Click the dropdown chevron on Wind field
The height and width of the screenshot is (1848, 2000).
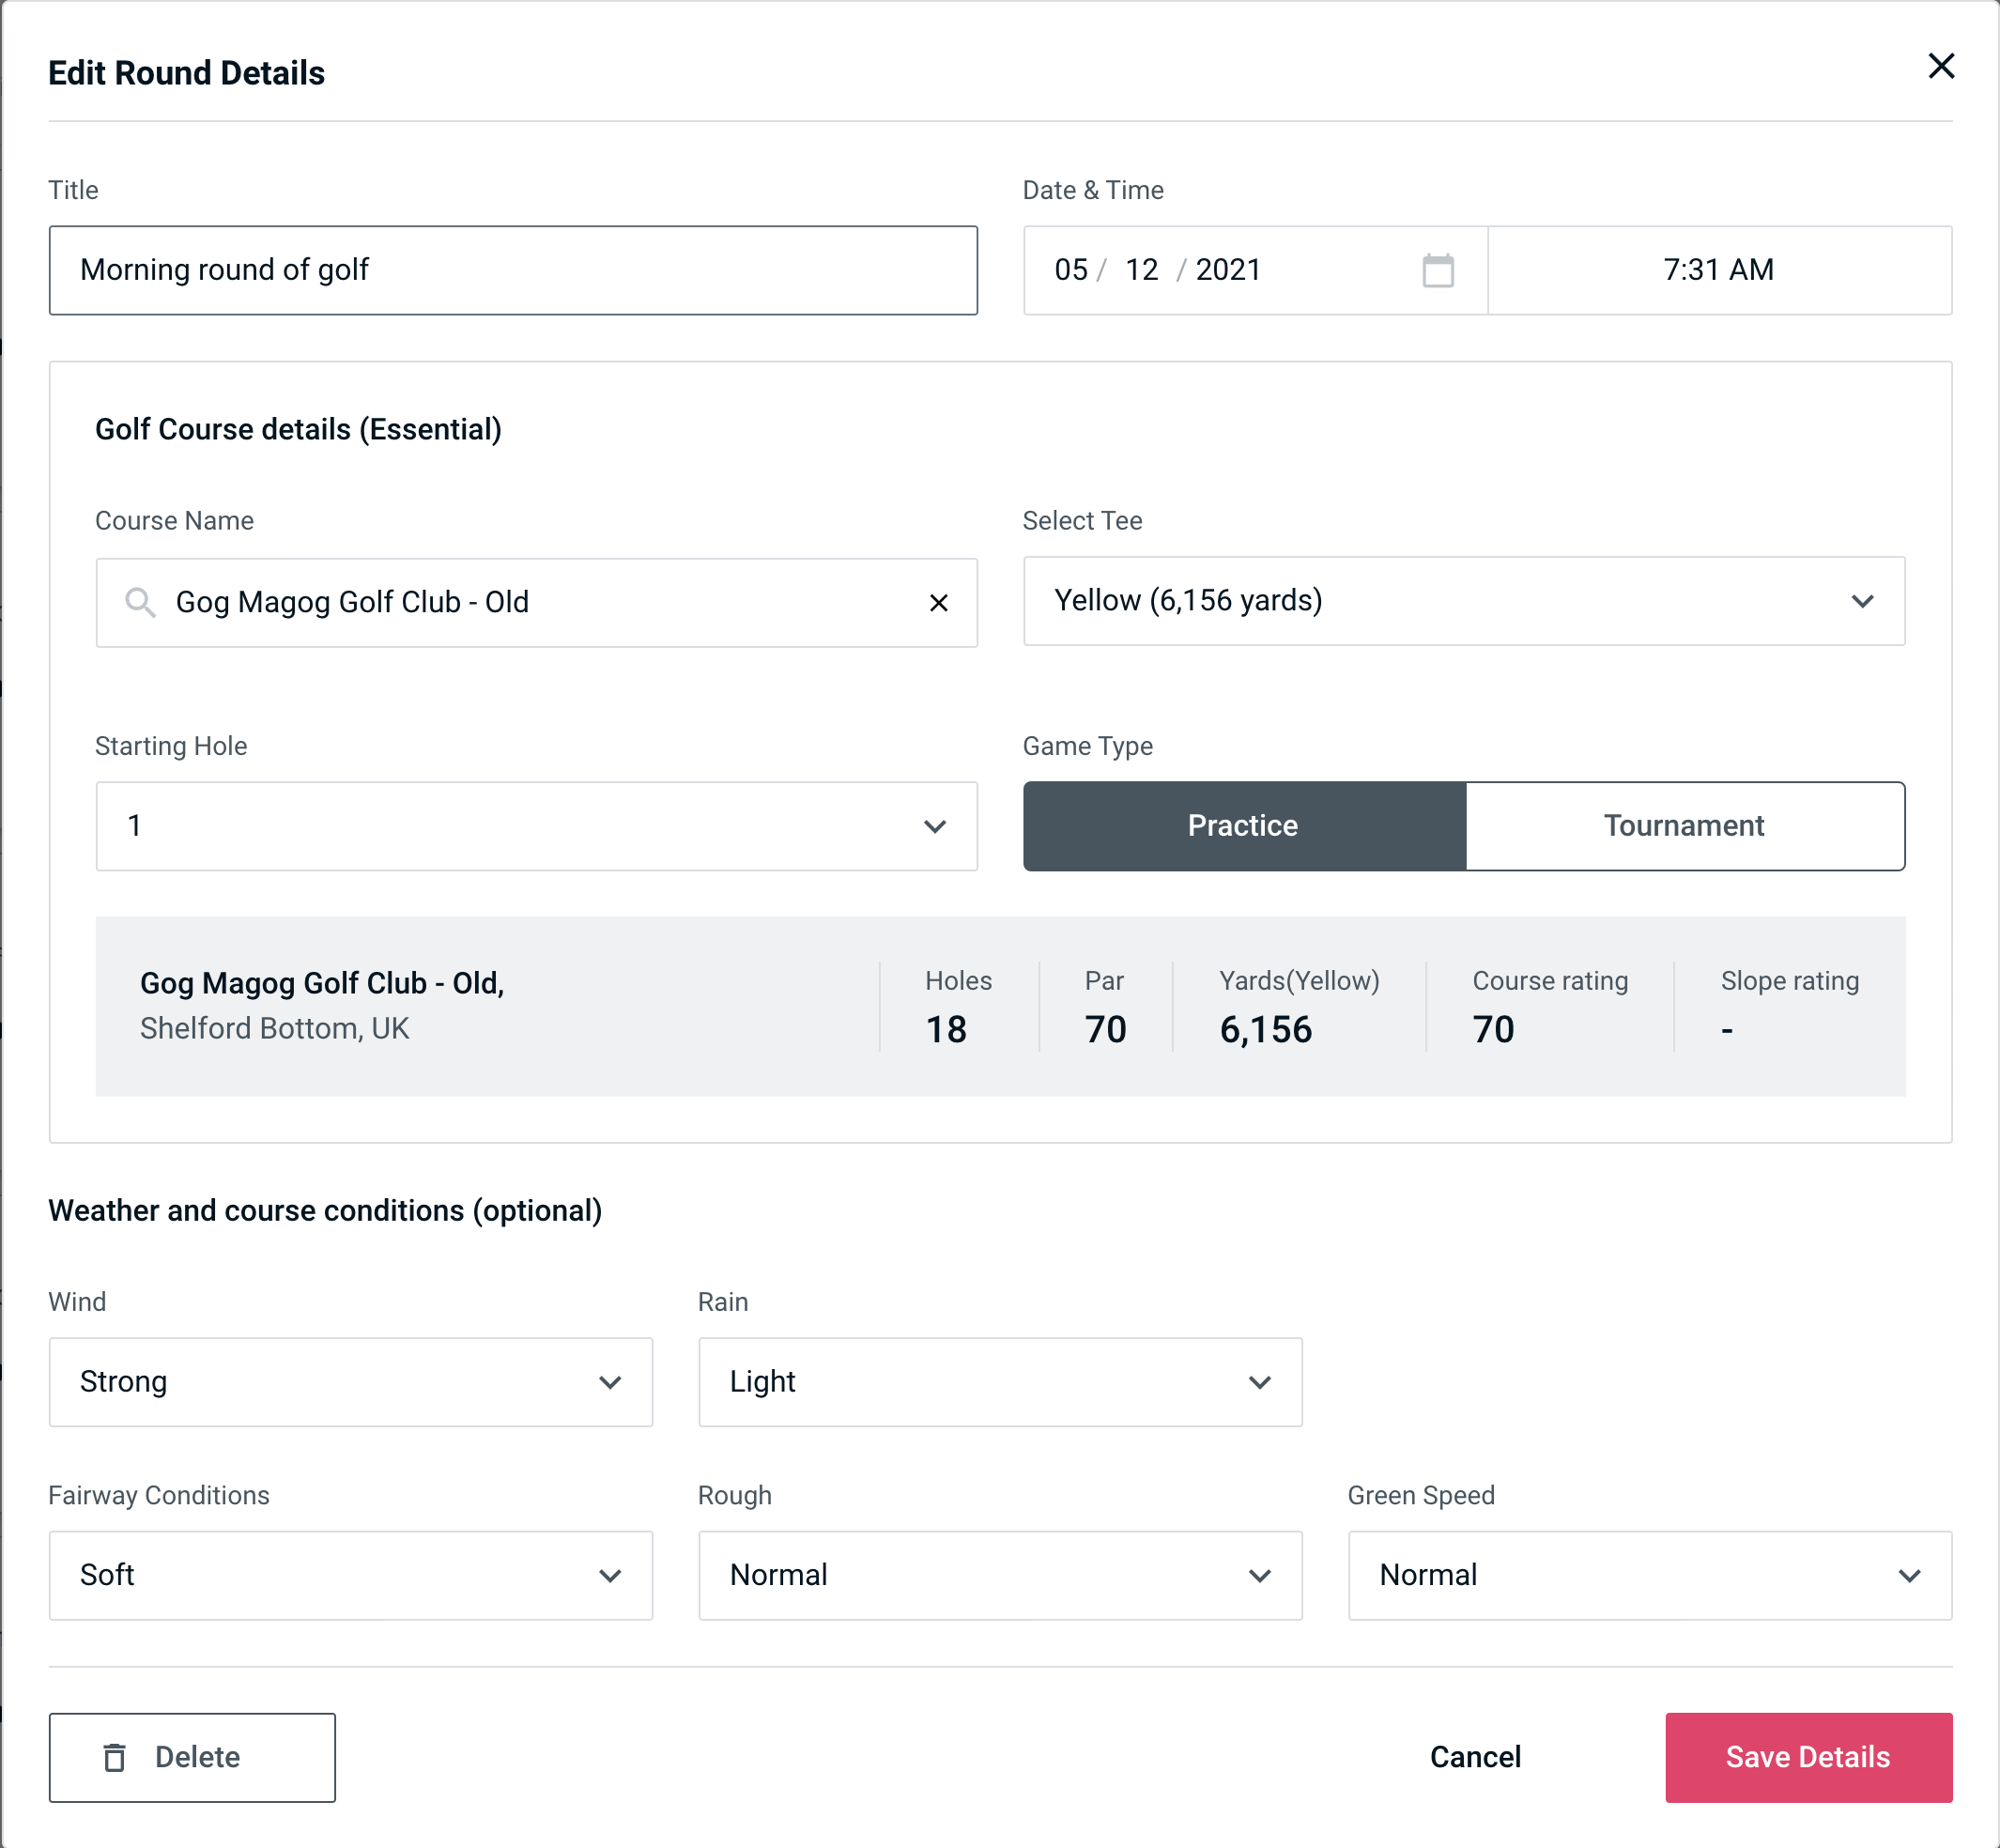click(x=611, y=1381)
